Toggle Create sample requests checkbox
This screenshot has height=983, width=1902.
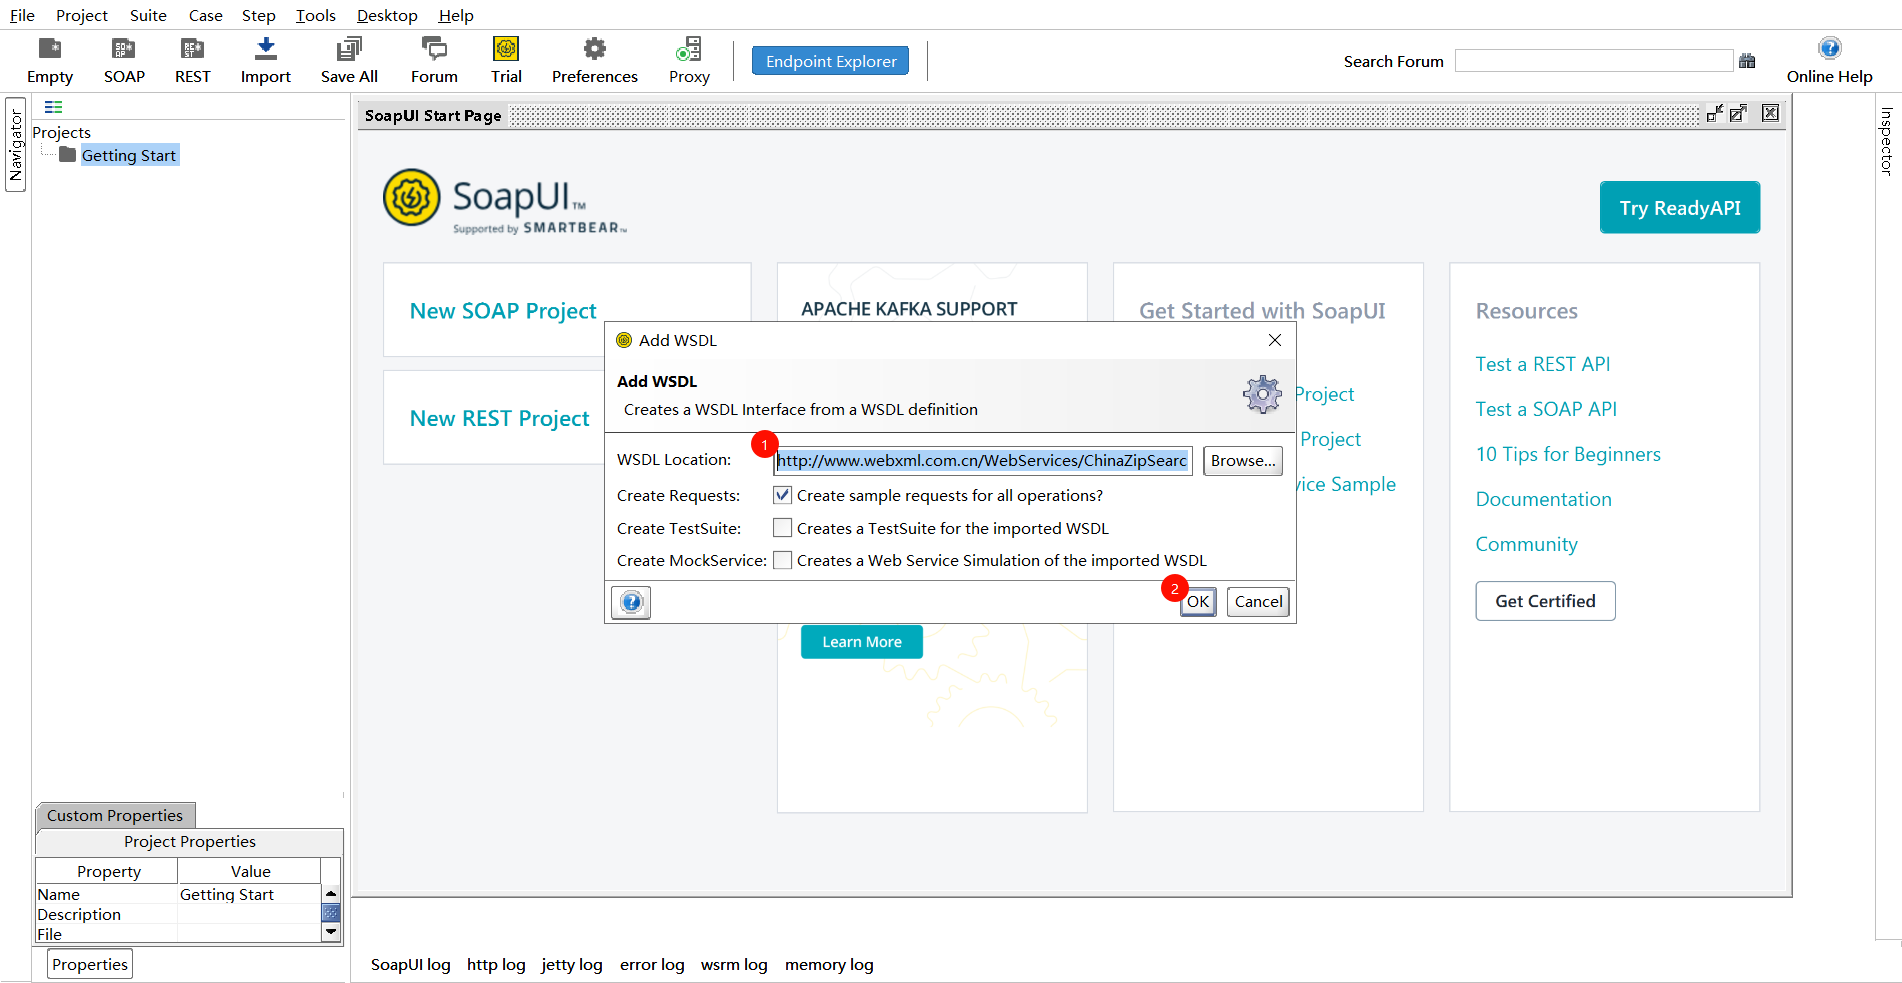783,495
